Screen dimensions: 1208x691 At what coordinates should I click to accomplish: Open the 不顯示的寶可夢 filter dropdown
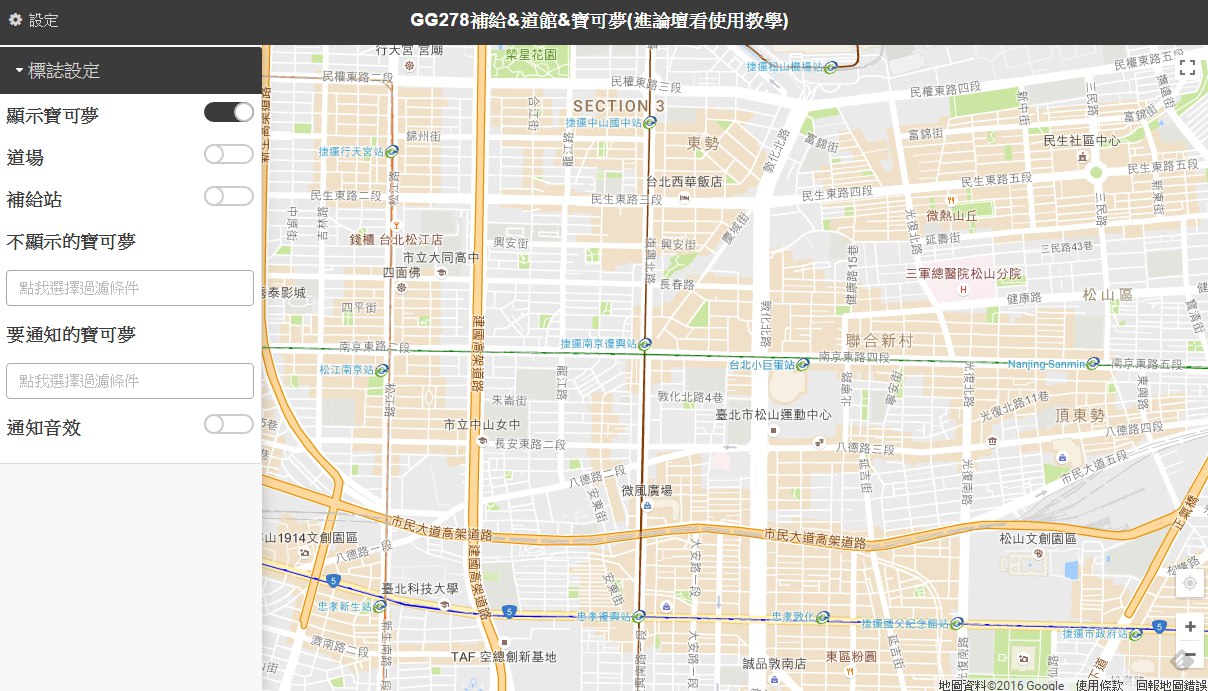click(x=130, y=288)
